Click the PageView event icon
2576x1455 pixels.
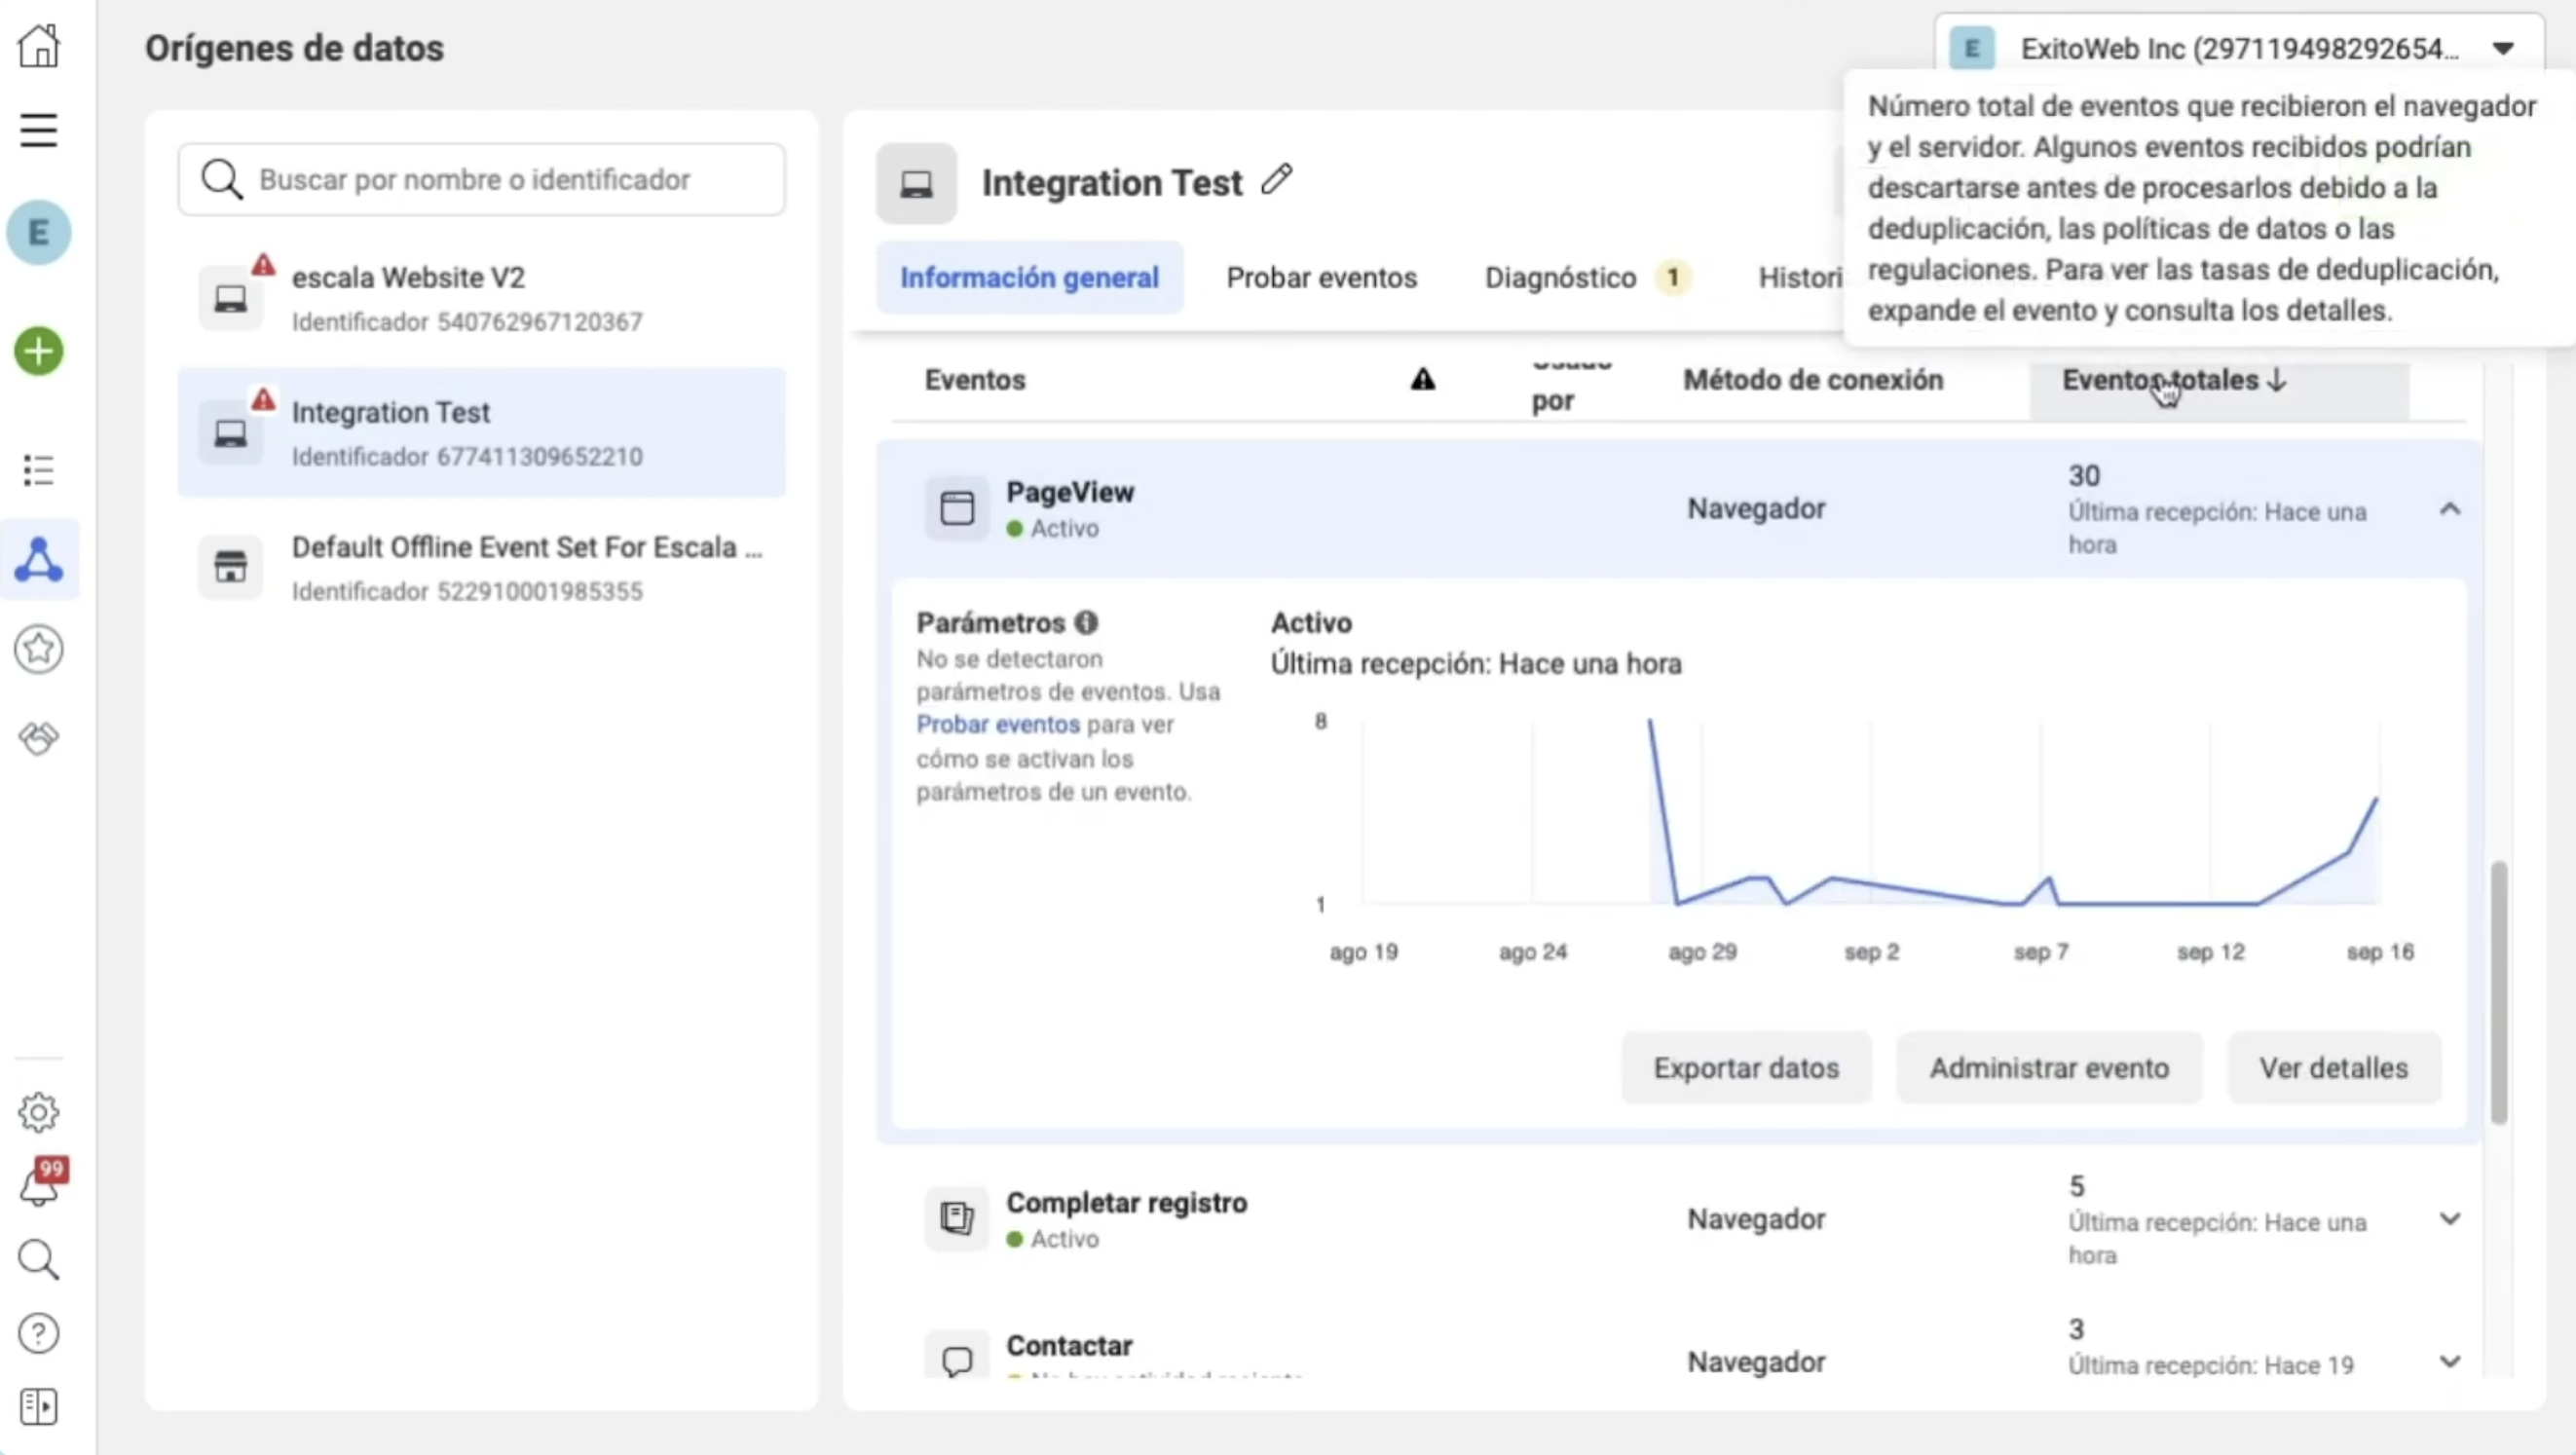tap(957, 508)
